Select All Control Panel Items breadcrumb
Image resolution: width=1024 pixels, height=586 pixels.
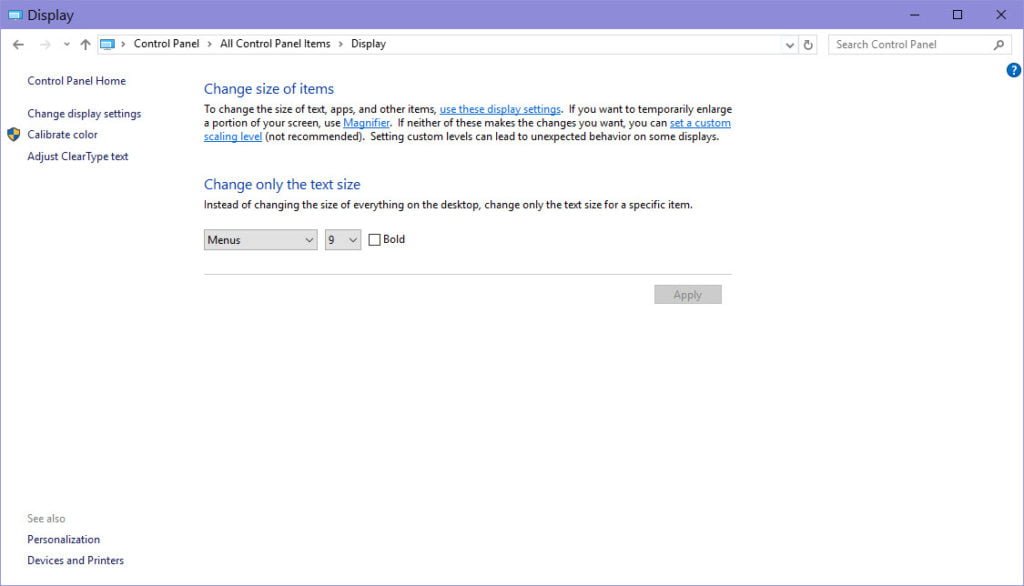click(275, 44)
